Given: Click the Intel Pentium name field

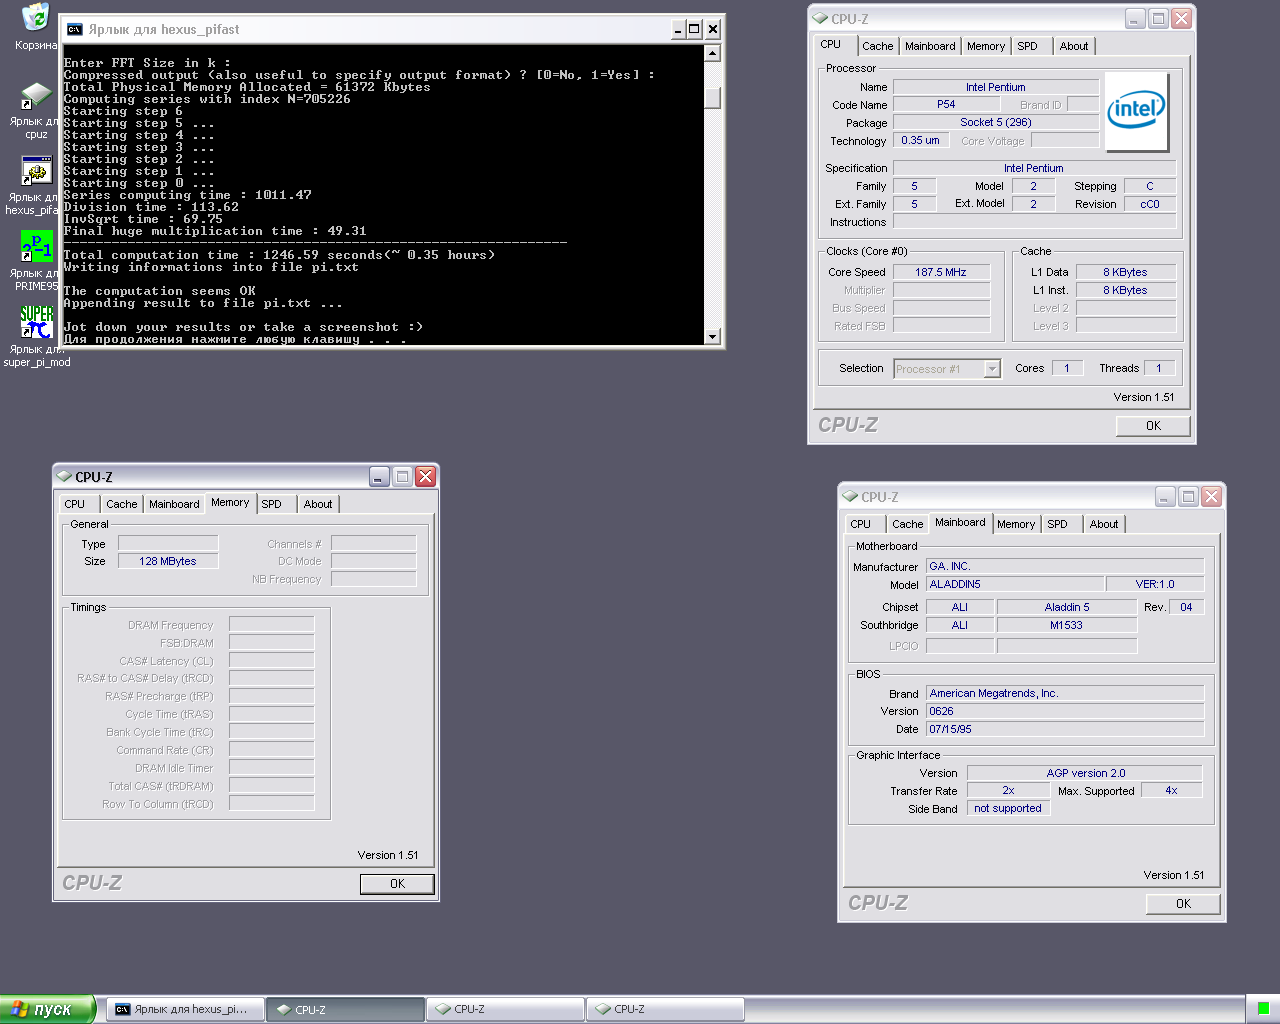Looking at the screenshot, I should (x=996, y=87).
